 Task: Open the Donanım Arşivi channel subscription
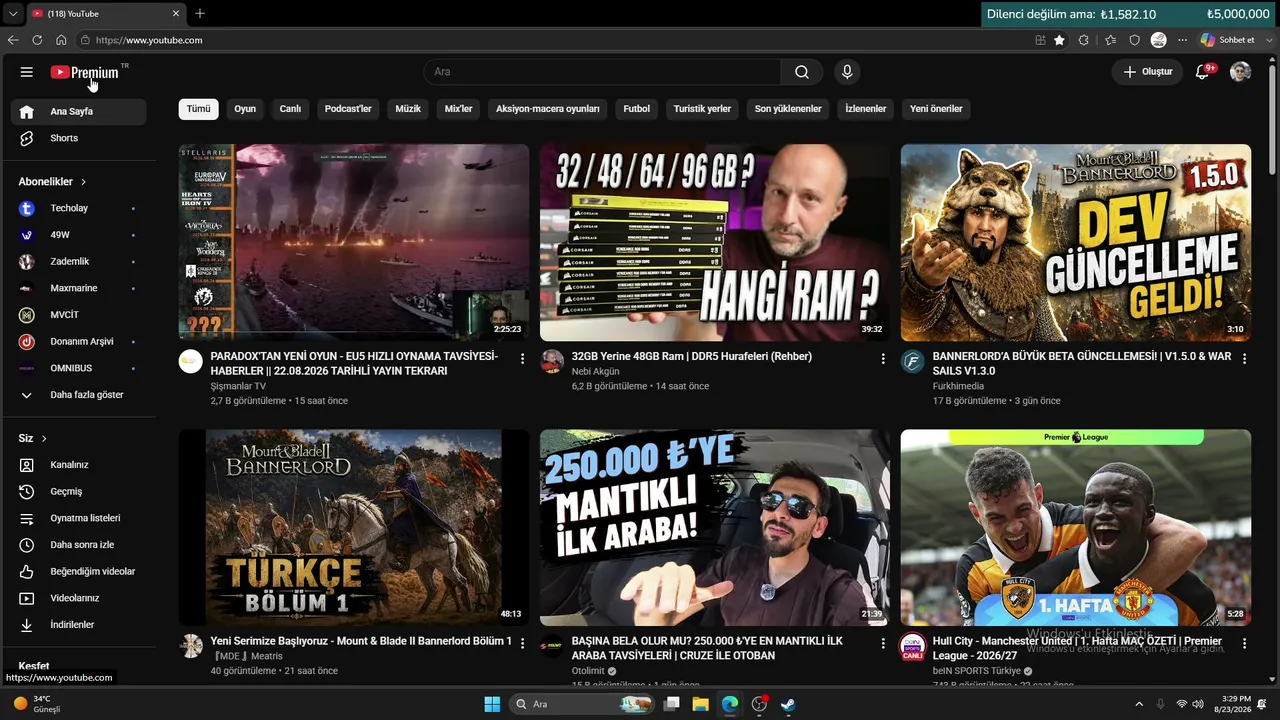coord(79,341)
